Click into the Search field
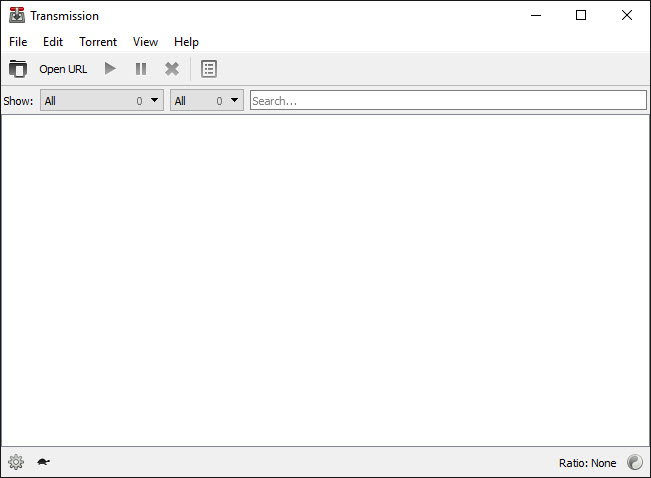 448,101
